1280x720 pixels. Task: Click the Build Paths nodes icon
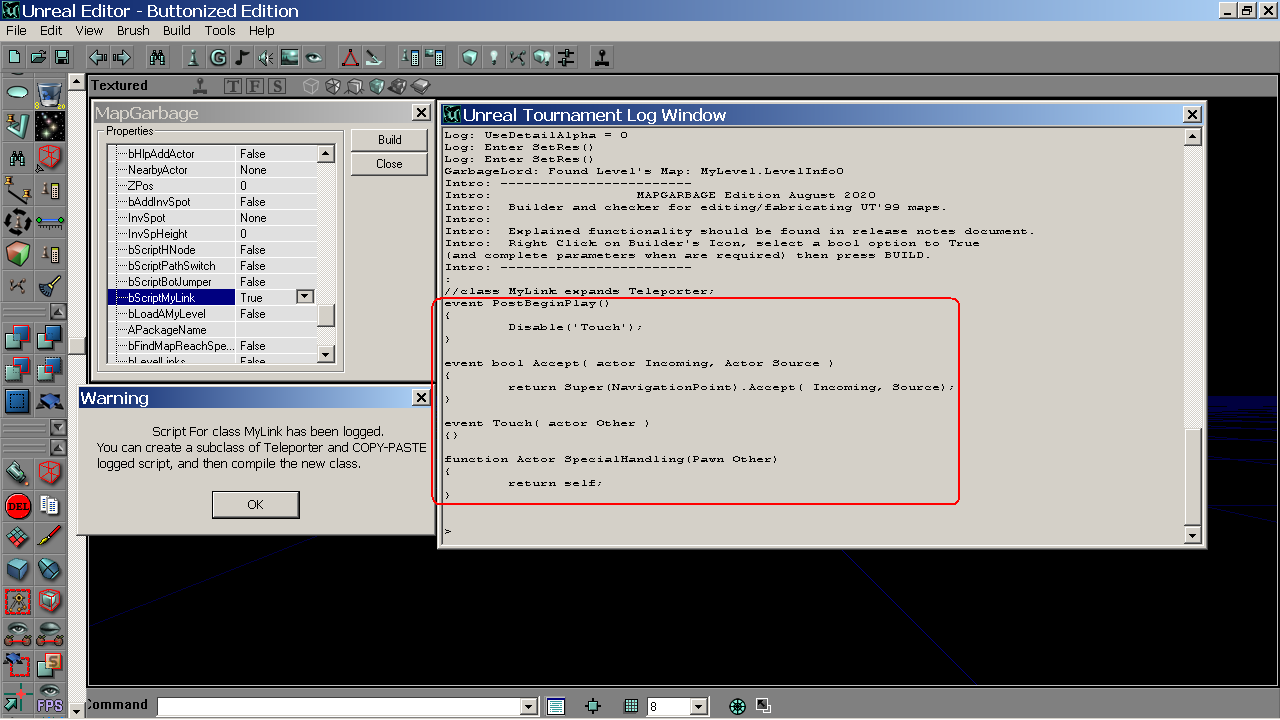point(517,57)
